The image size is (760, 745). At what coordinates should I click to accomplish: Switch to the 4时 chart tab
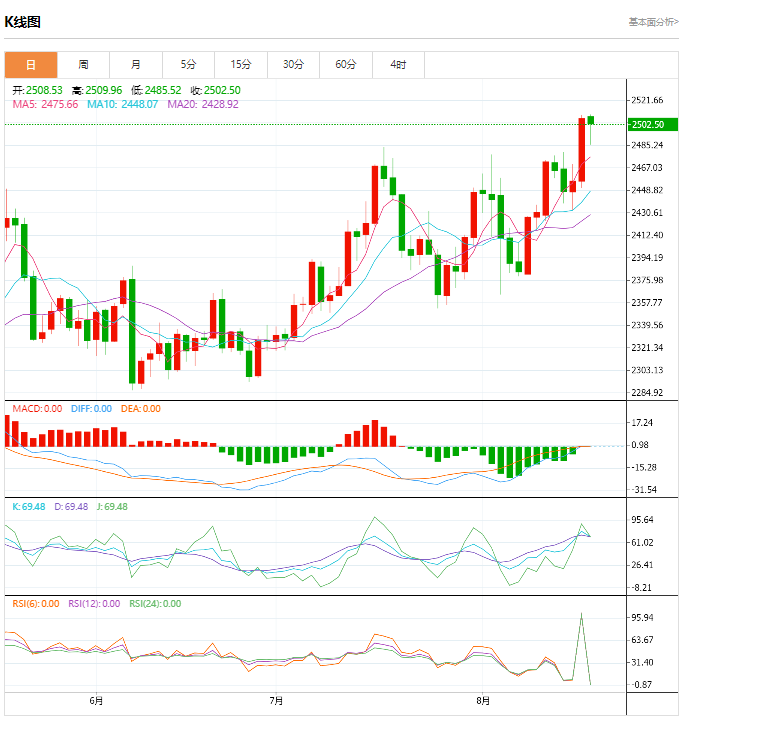398,65
